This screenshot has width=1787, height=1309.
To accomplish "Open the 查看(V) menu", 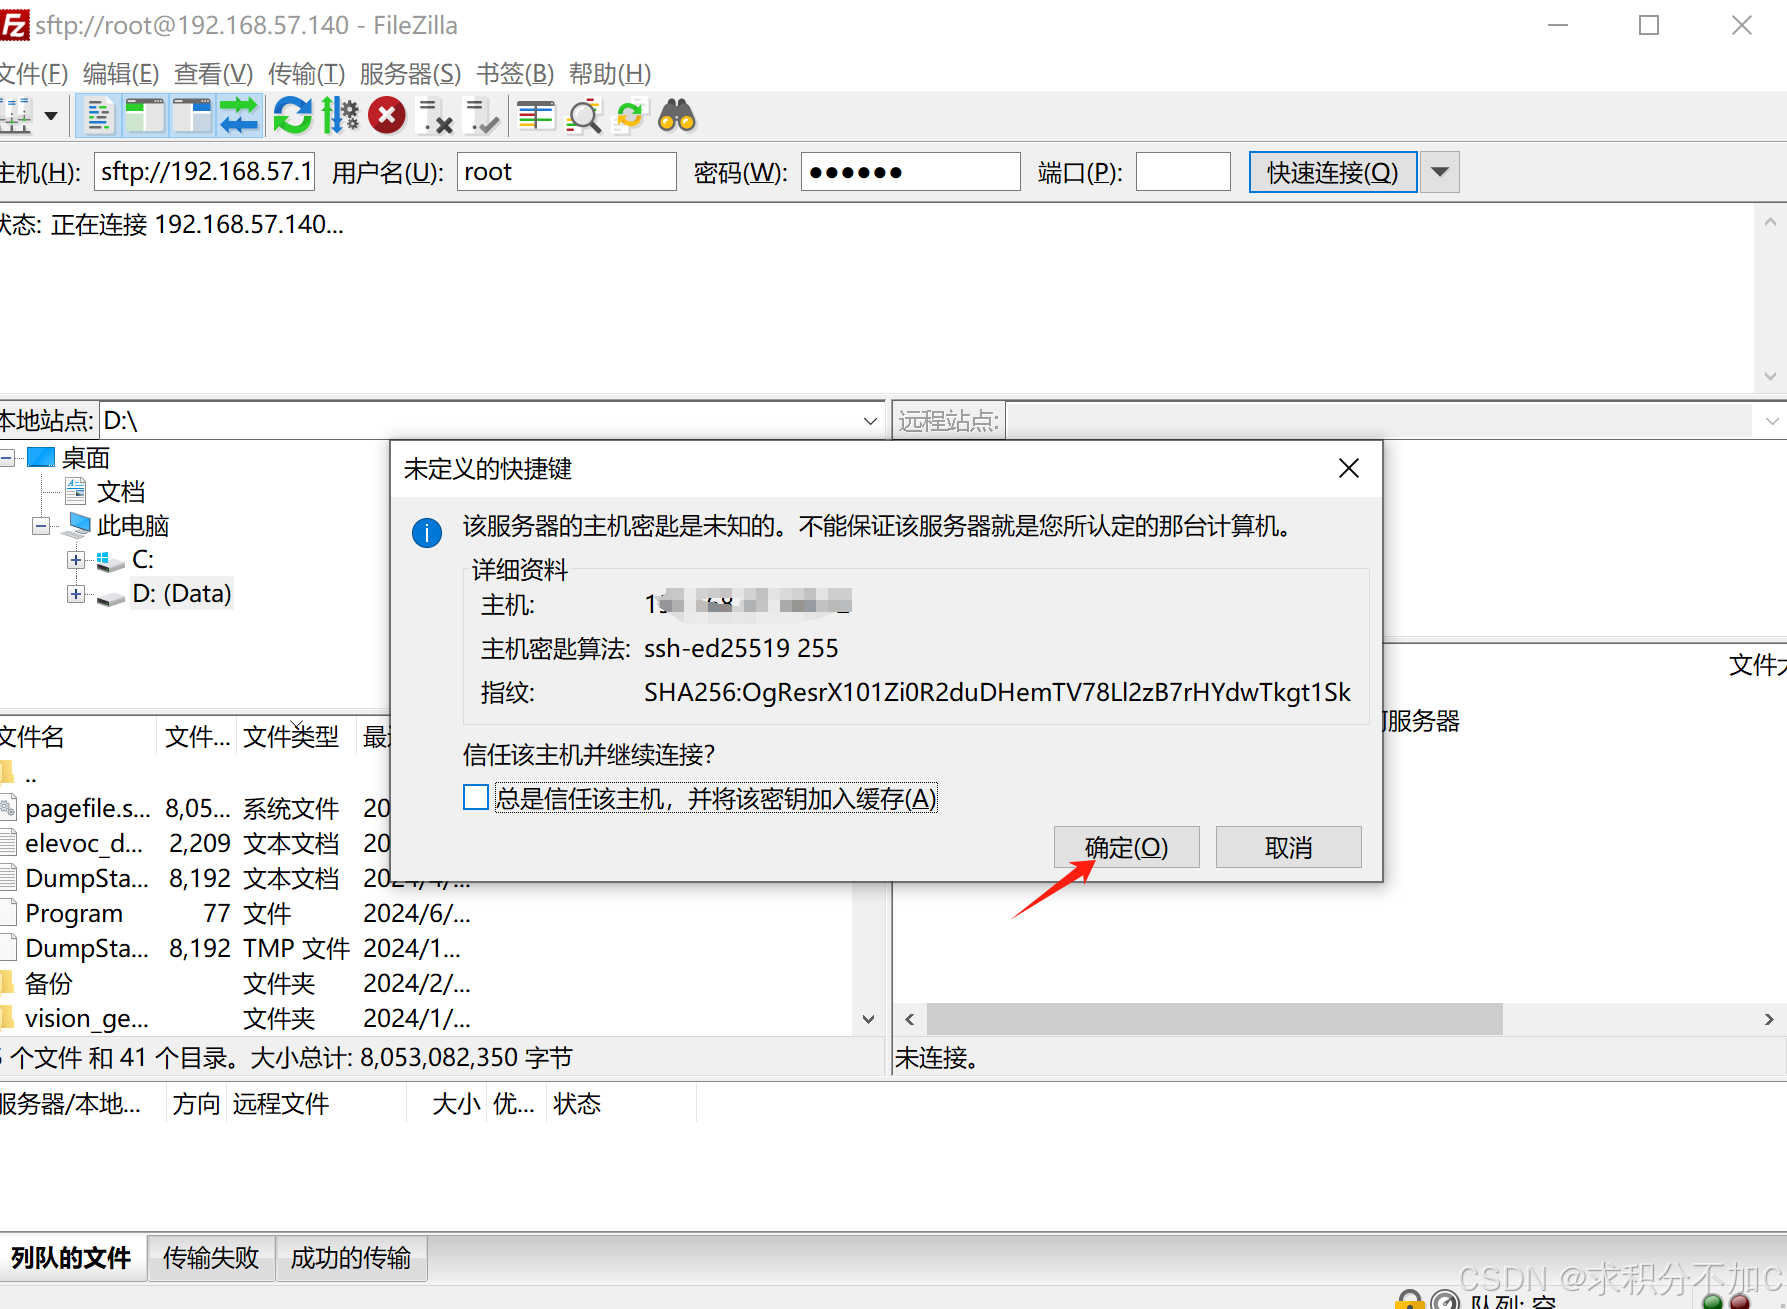I will [x=214, y=73].
